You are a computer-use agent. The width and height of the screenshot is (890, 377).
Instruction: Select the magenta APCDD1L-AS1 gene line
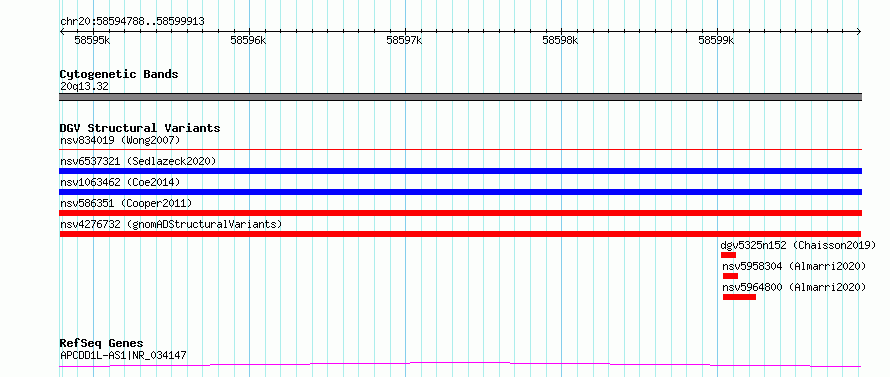[460, 364]
